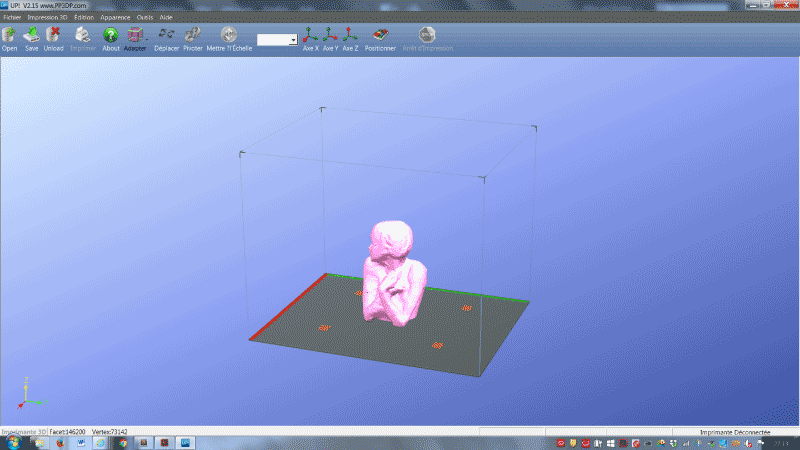
Task: Click the Action Center flag tray icon
Action: tap(761, 443)
